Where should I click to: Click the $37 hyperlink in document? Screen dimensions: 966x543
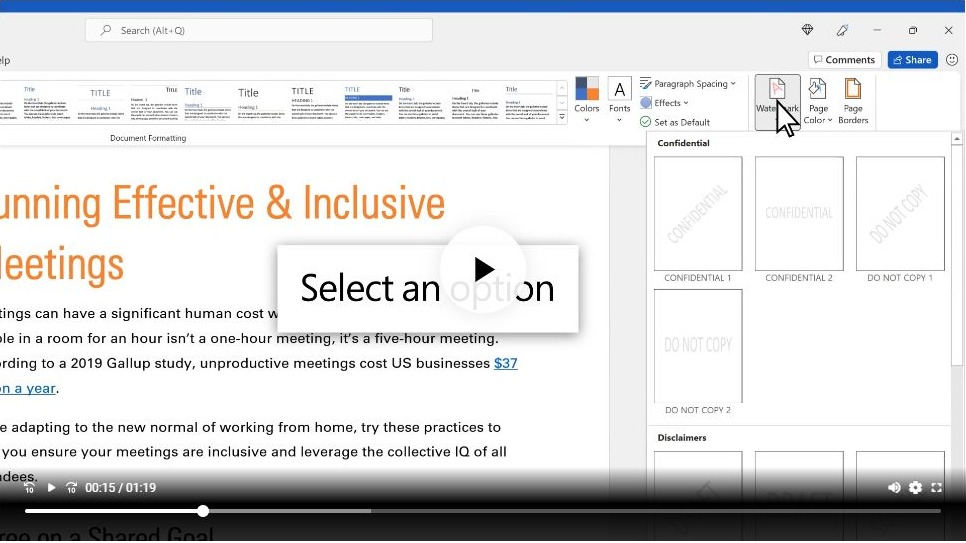[505, 363]
